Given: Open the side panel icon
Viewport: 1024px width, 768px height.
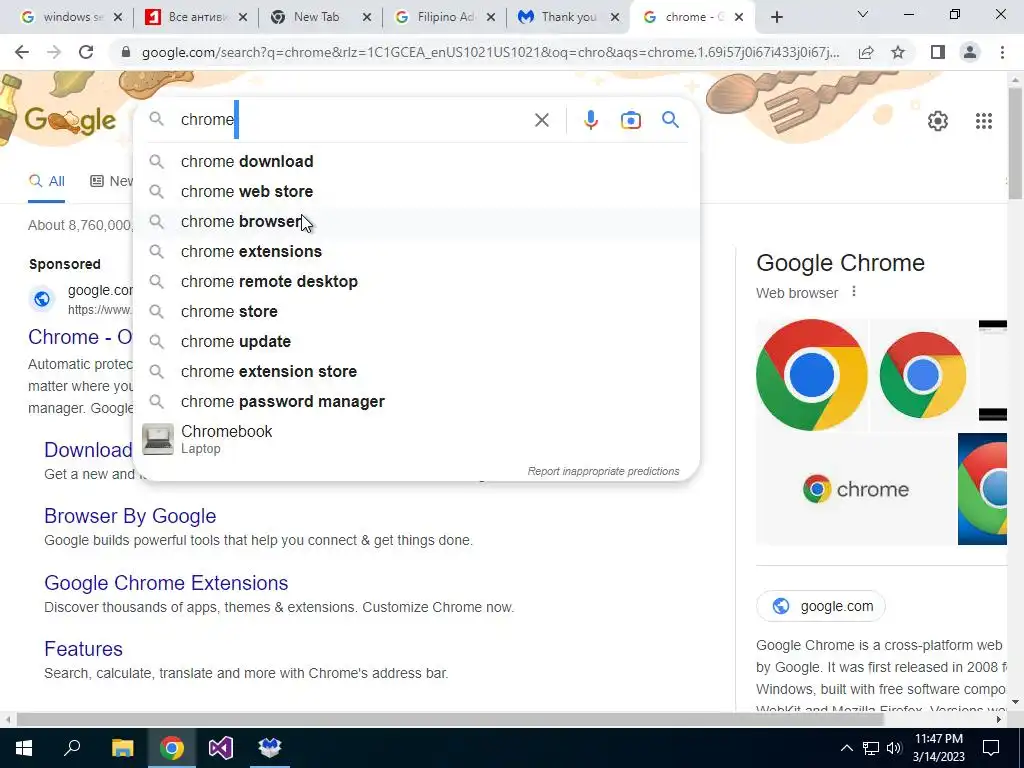Looking at the screenshot, I should [x=938, y=52].
